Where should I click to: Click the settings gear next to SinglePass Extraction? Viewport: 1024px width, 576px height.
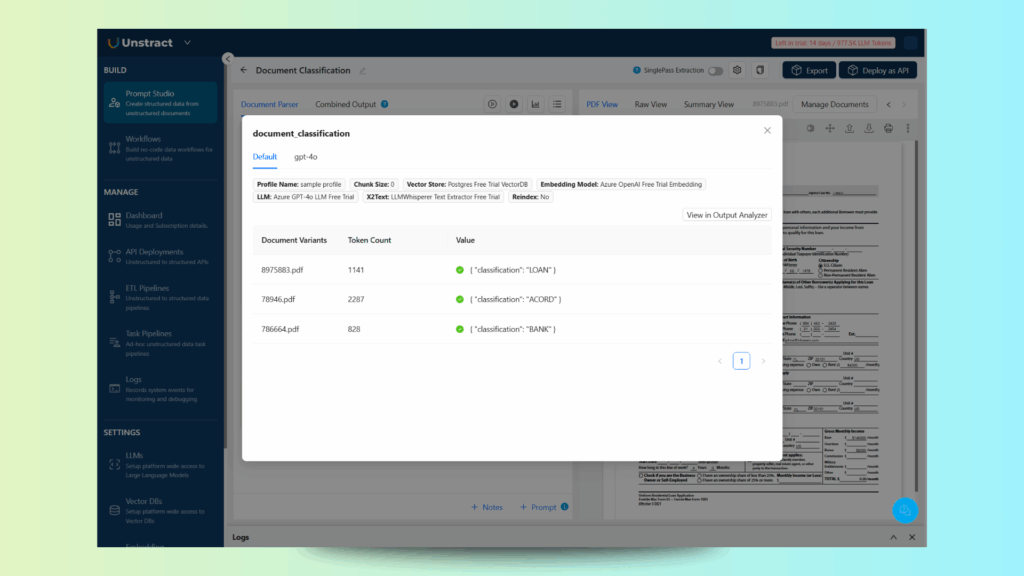(x=737, y=70)
